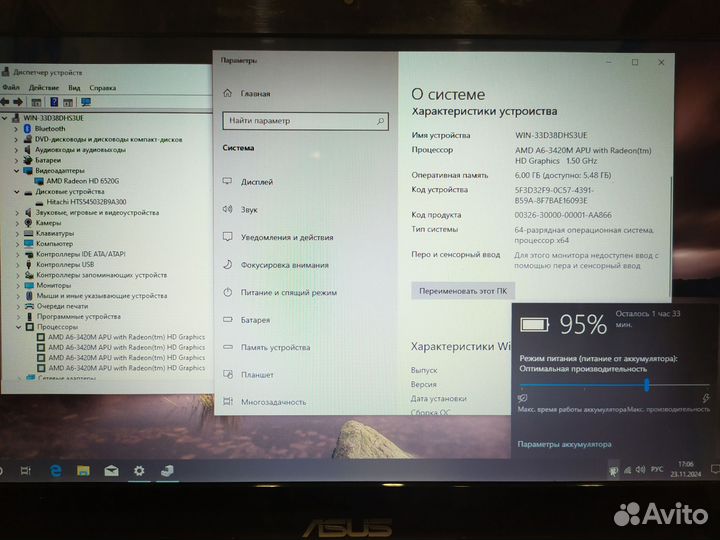Click the network icon in system tray
Image resolution: width=720 pixels, height=540 pixels.
627,470
